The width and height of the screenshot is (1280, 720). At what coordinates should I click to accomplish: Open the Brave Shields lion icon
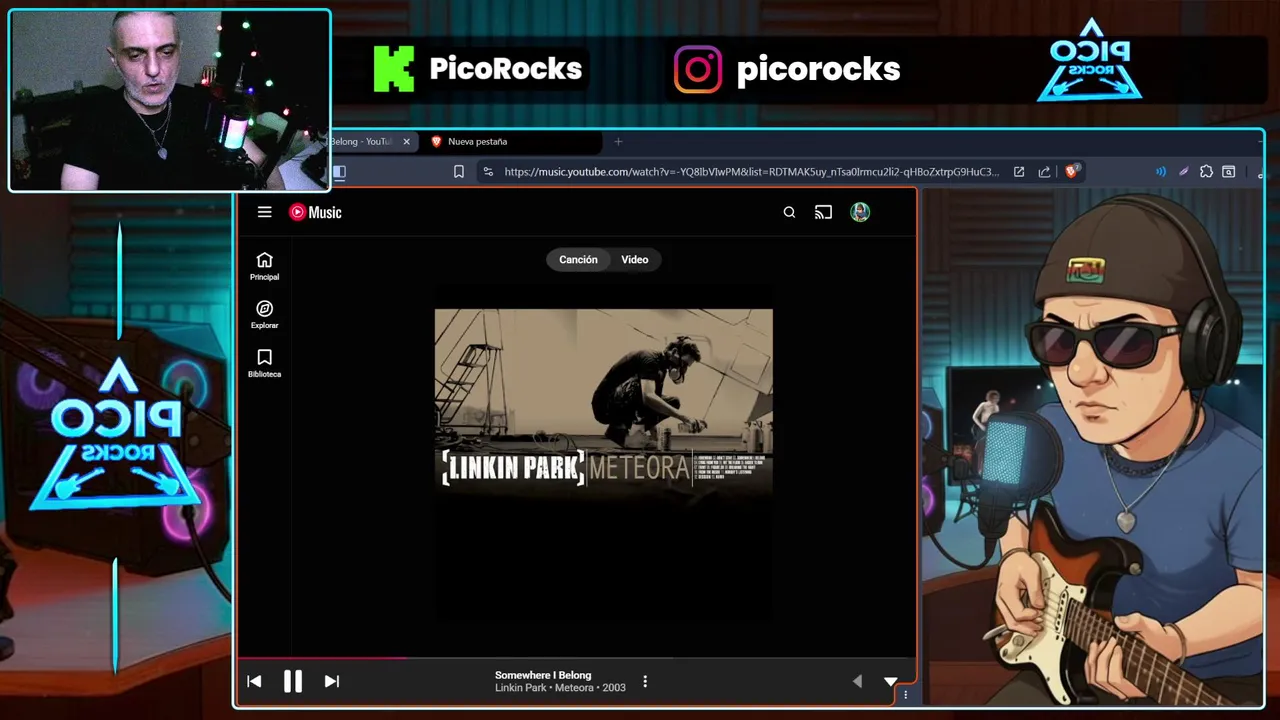tap(1071, 172)
